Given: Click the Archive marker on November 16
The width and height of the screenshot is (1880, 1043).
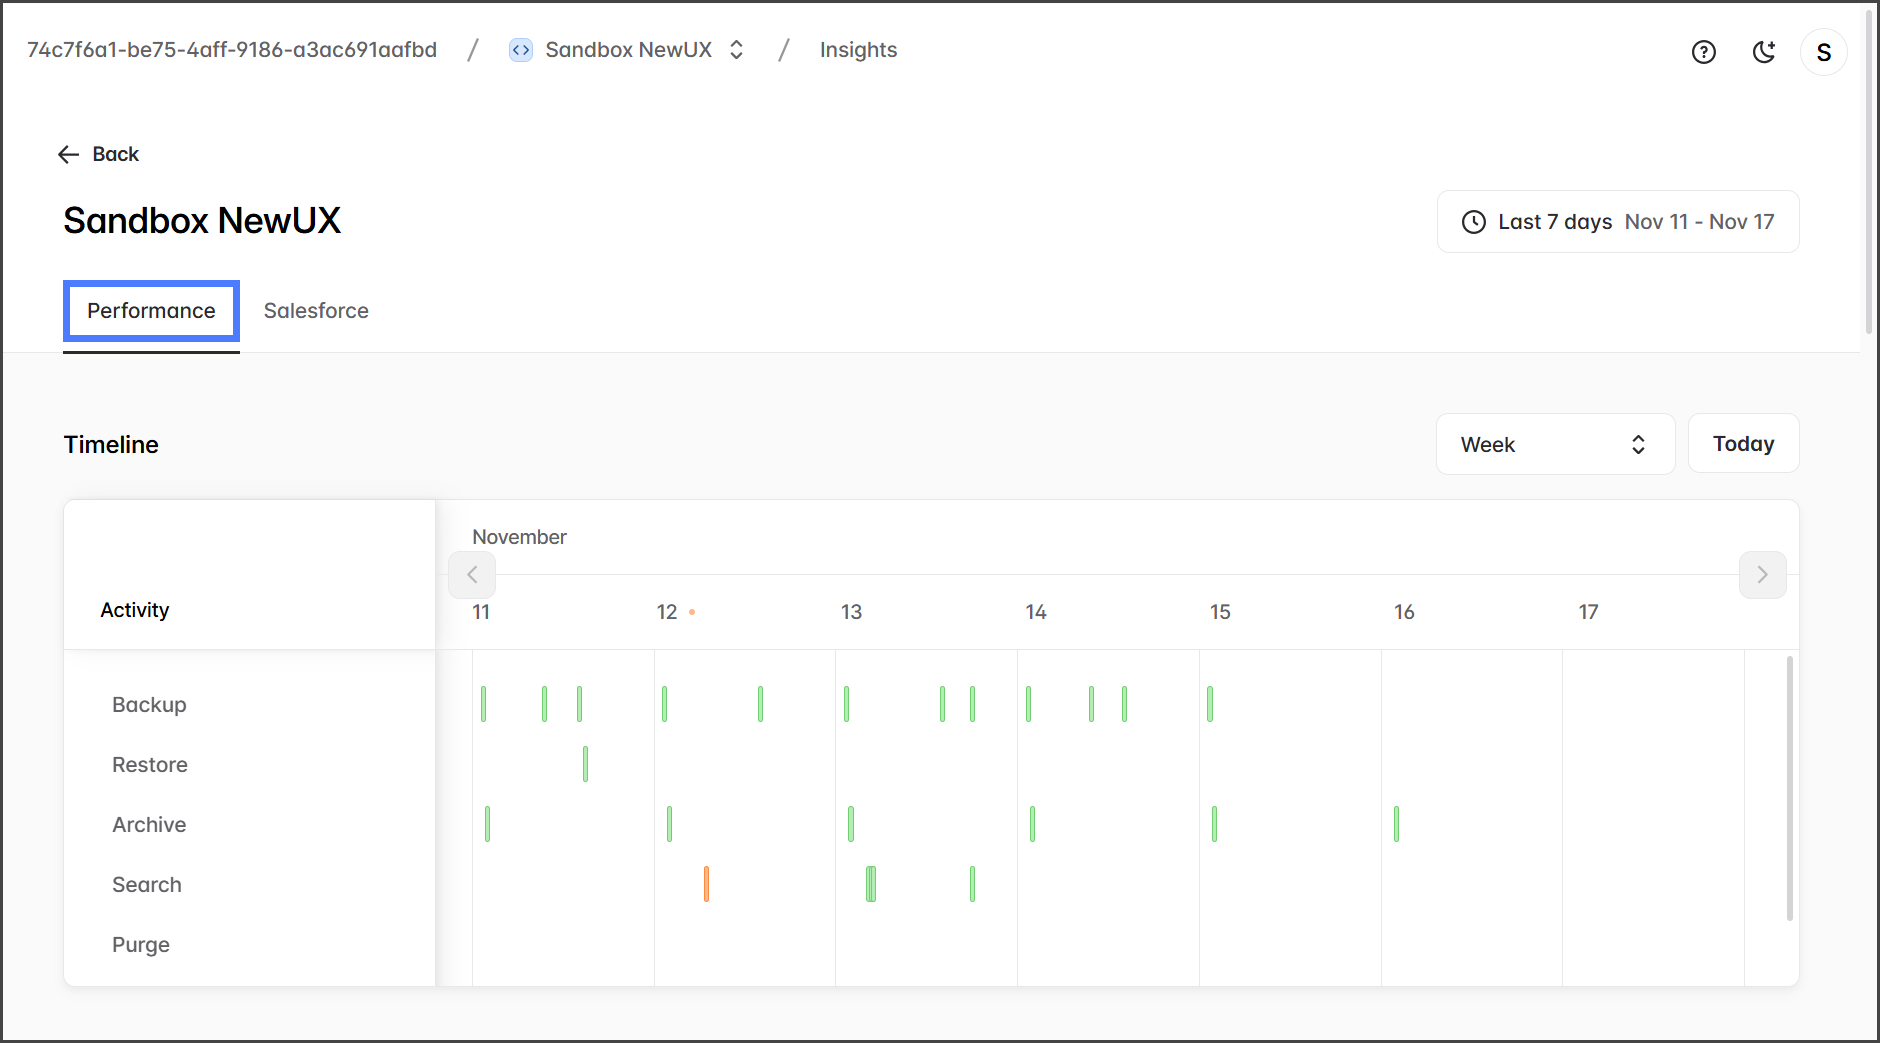Looking at the screenshot, I should (x=1396, y=824).
